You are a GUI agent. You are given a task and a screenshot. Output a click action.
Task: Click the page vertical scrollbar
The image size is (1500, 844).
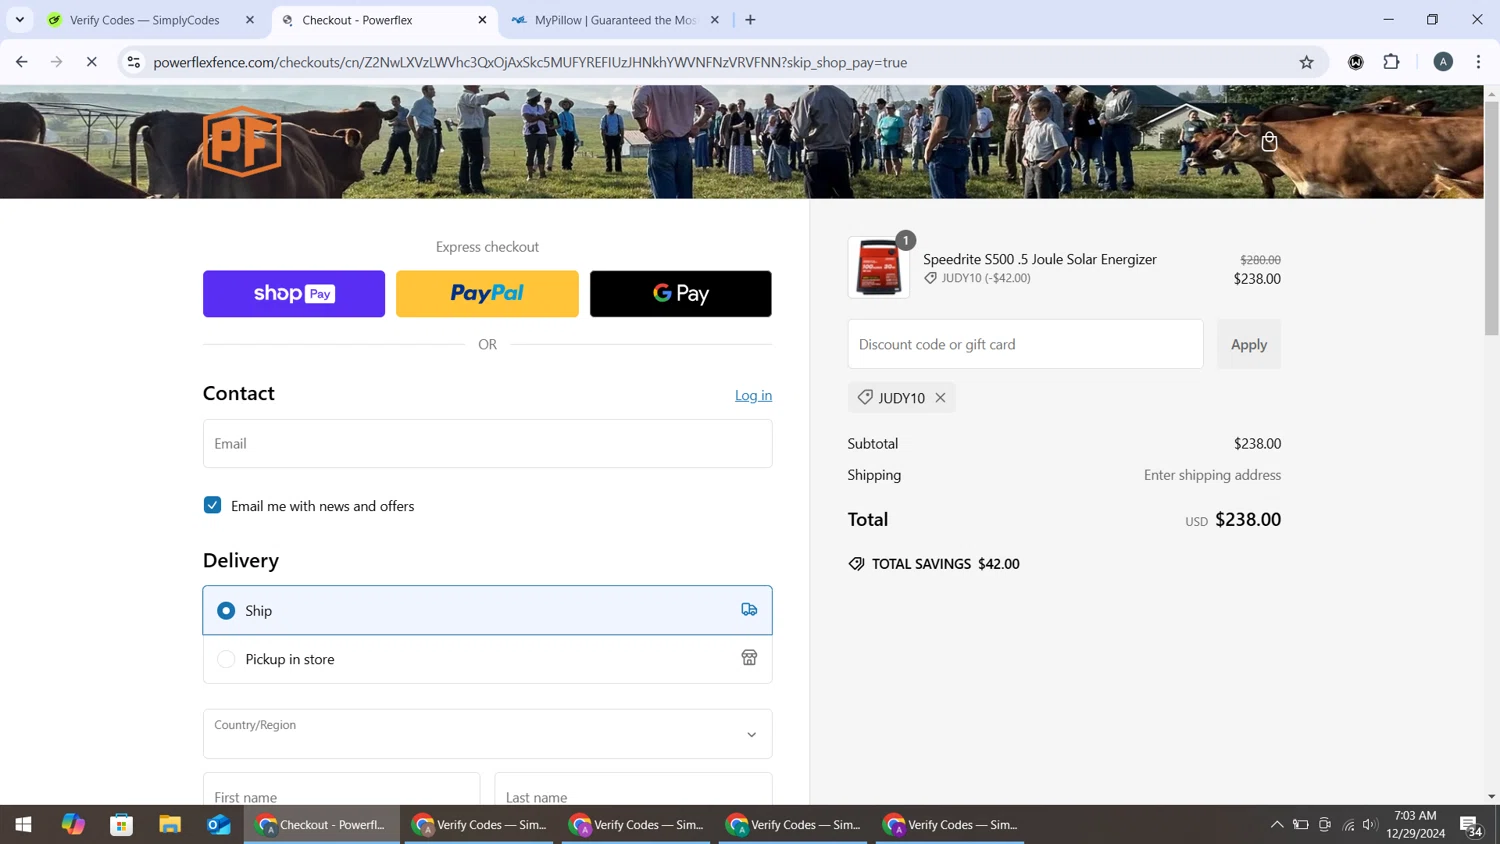point(1491,216)
